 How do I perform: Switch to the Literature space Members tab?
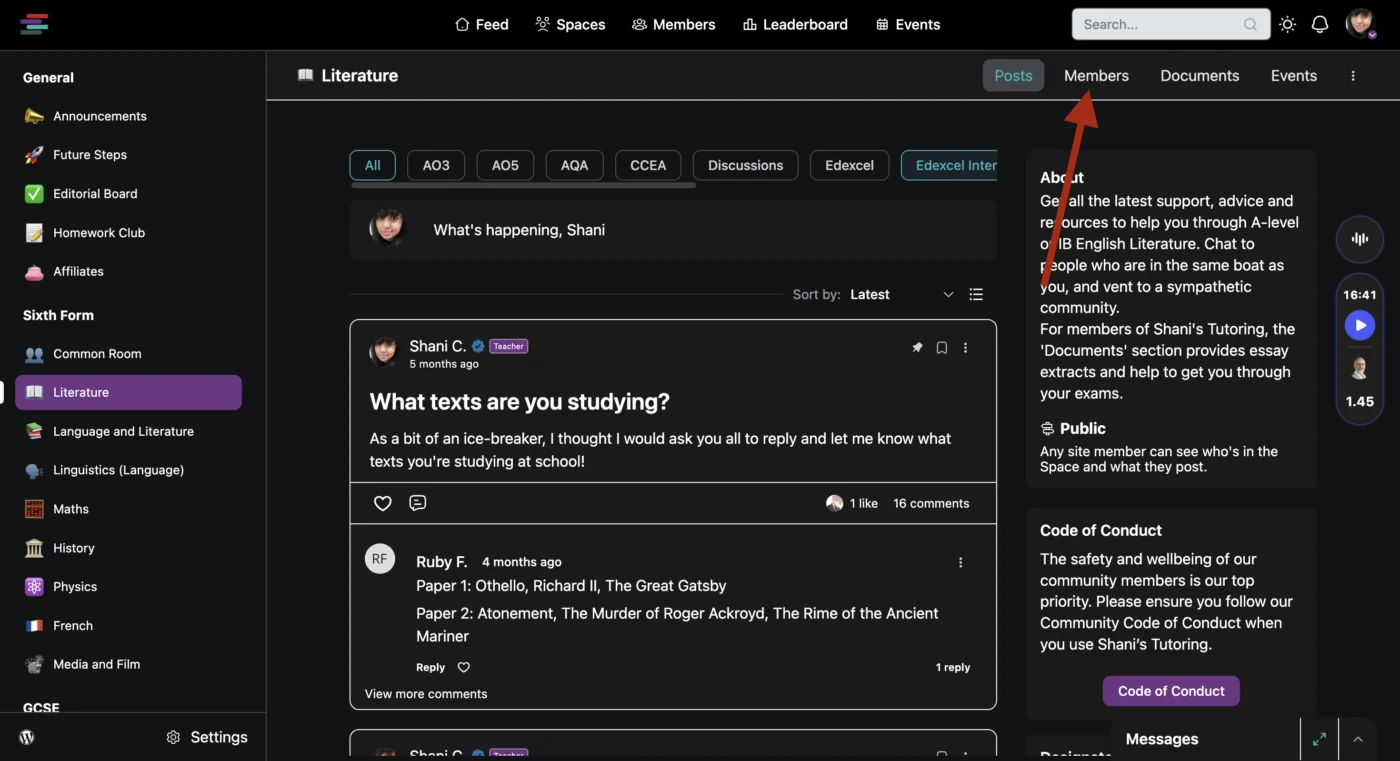point(1096,76)
